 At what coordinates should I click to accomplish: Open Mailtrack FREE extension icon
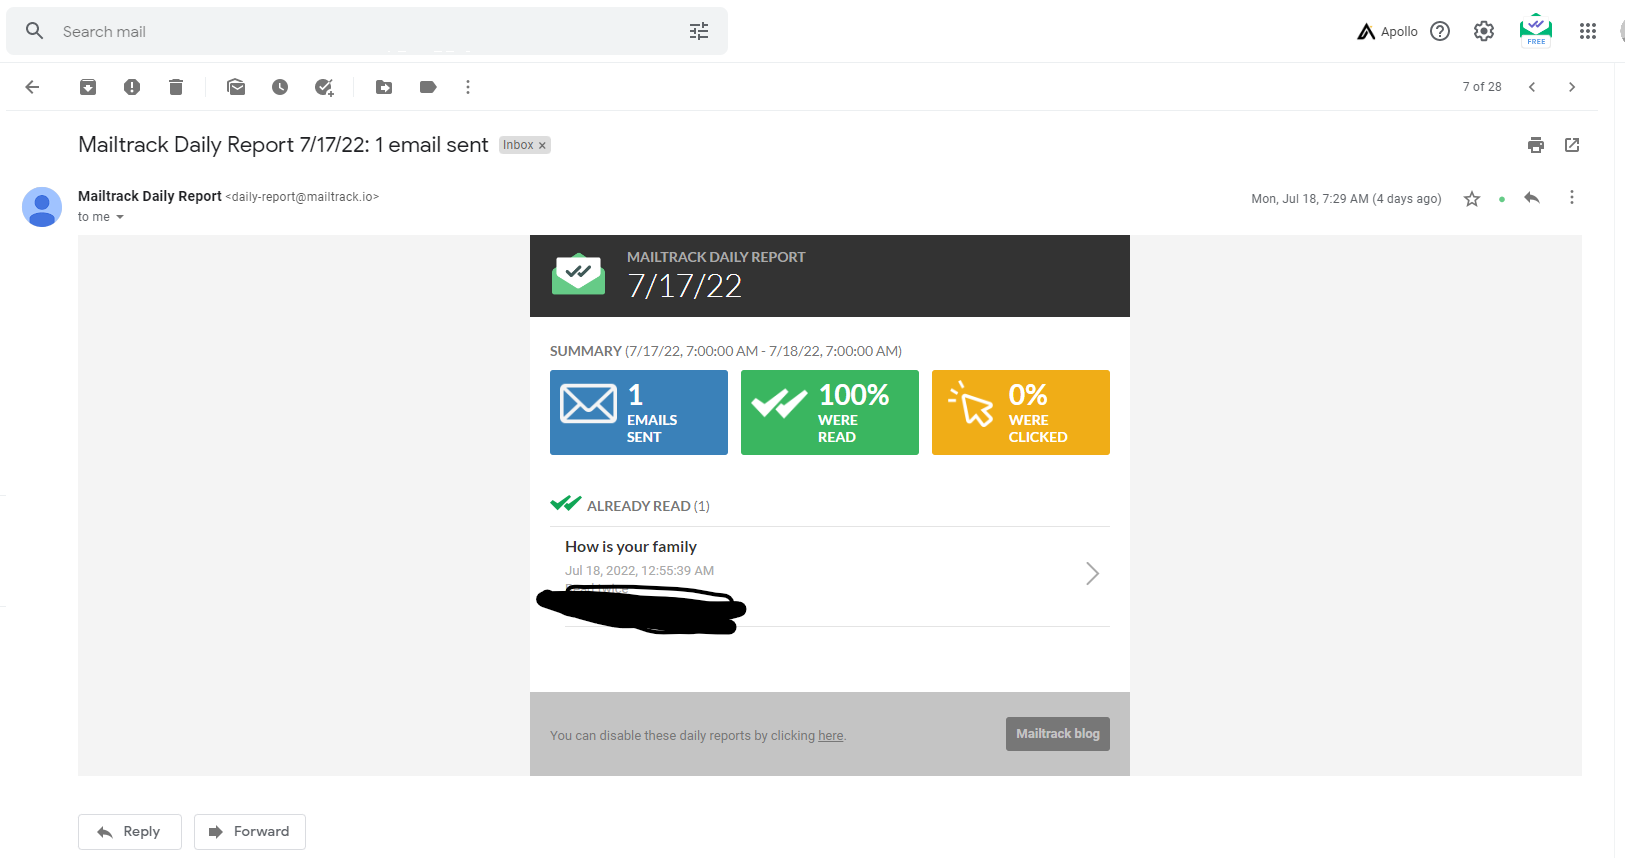pos(1535,30)
